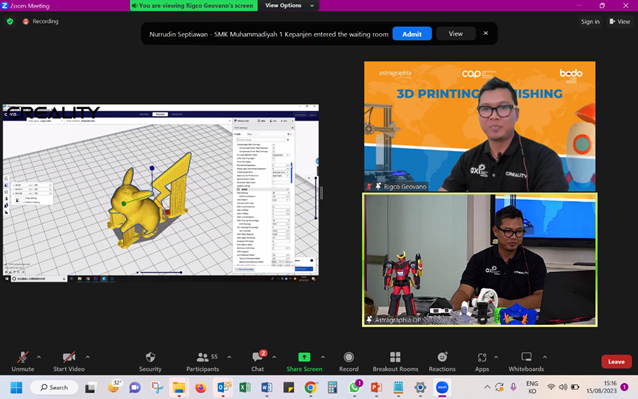
Task: Open the Reactions menu
Action: [x=442, y=362]
